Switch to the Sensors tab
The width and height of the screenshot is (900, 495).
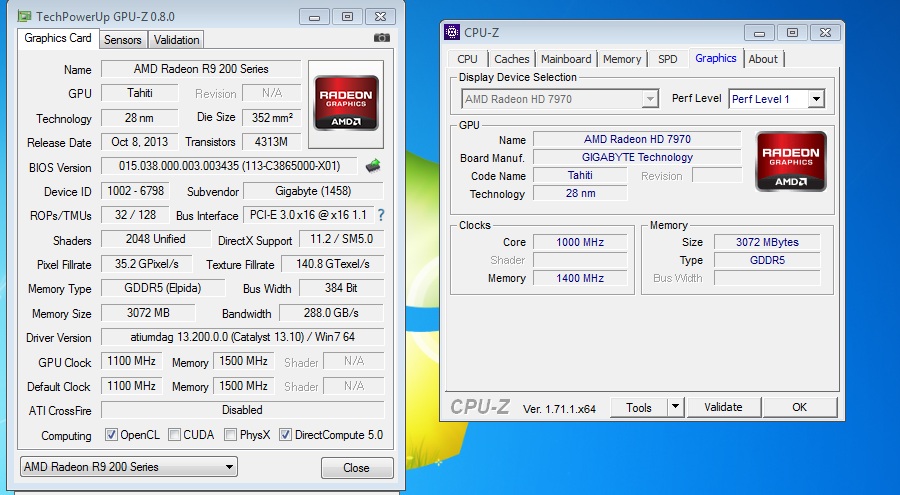[x=123, y=39]
